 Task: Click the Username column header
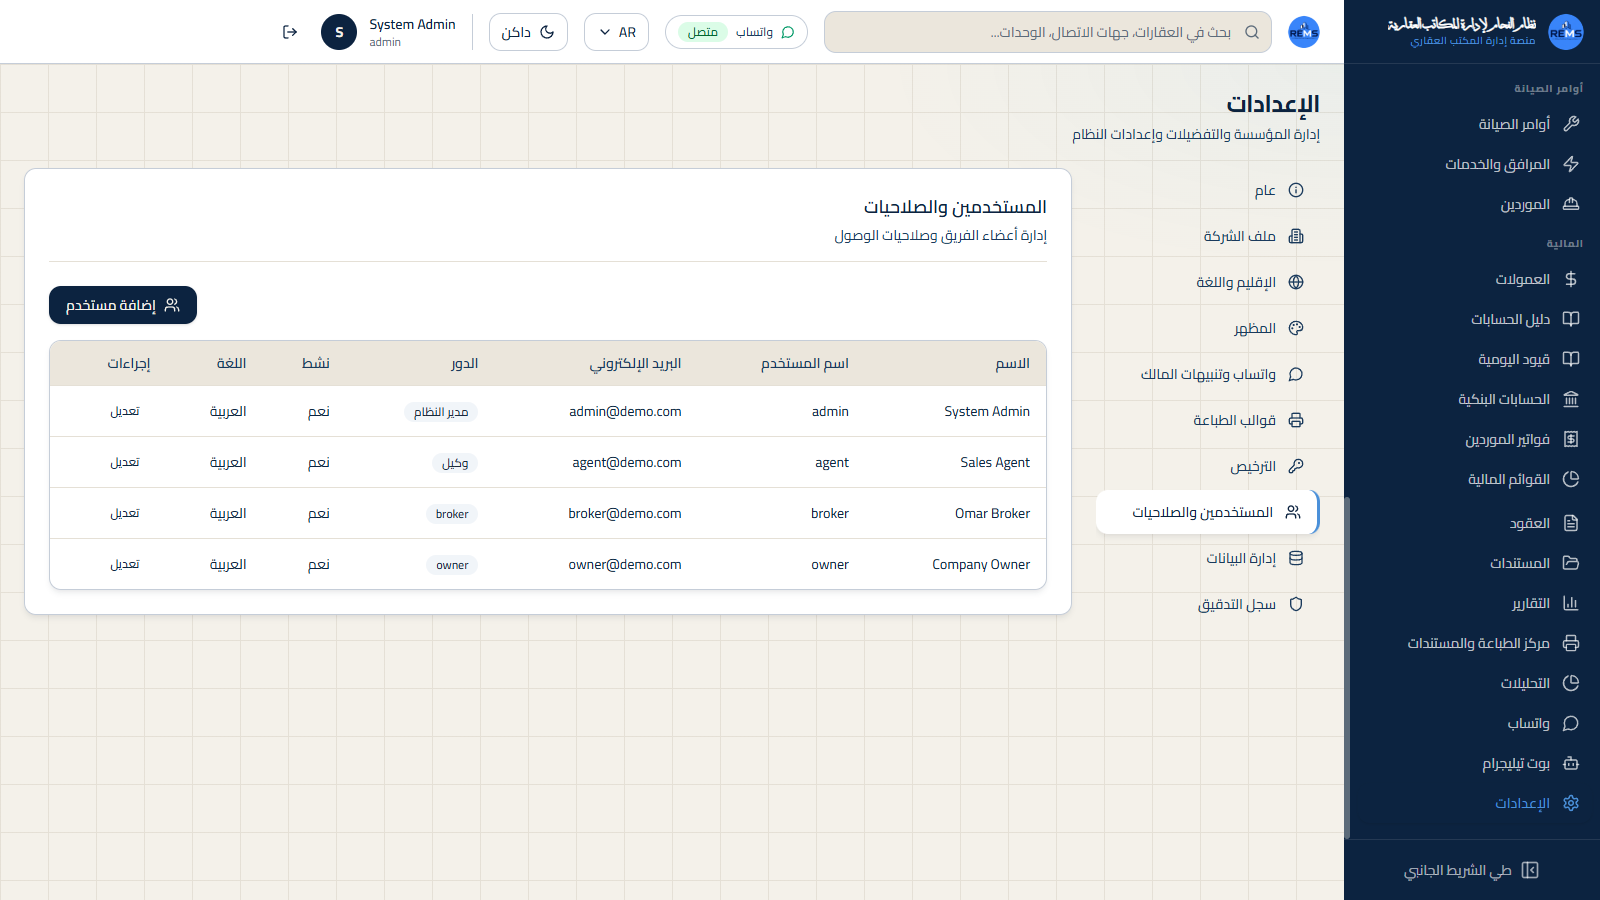(805, 363)
